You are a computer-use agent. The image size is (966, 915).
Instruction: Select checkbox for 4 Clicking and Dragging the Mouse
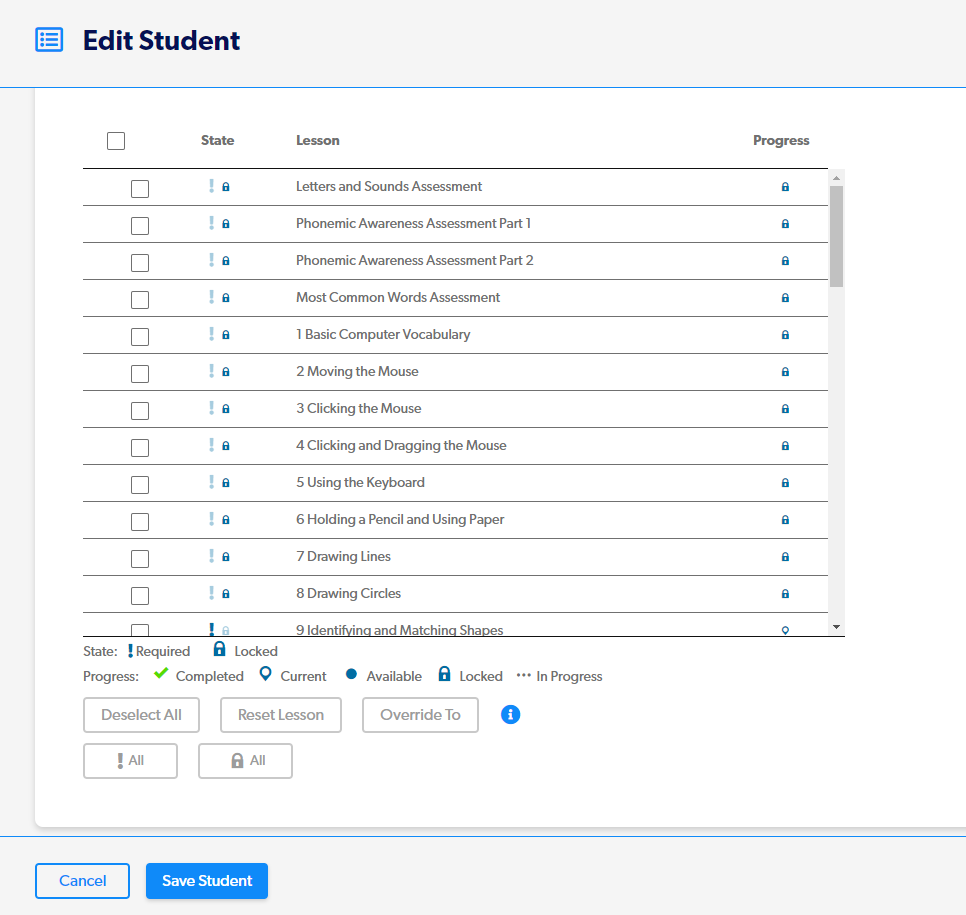tap(140, 447)
